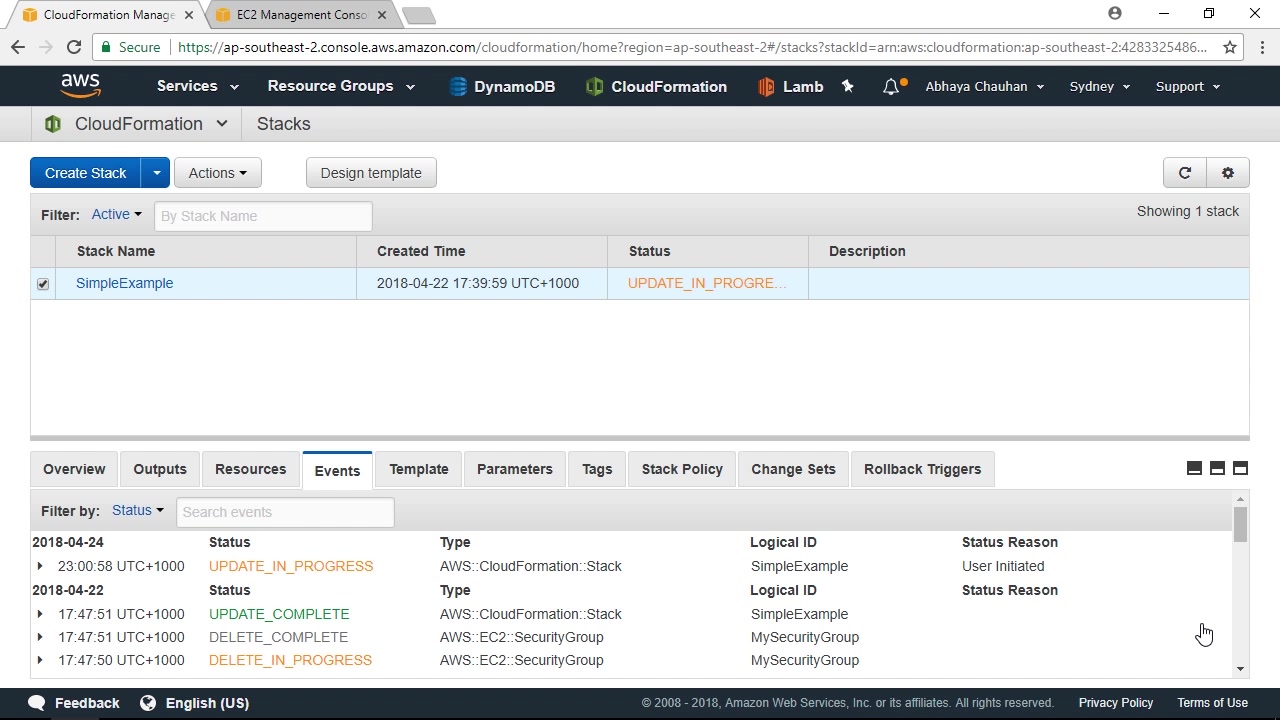
Task: Switch to the Tags tab
Action: [x=597, y=469]
